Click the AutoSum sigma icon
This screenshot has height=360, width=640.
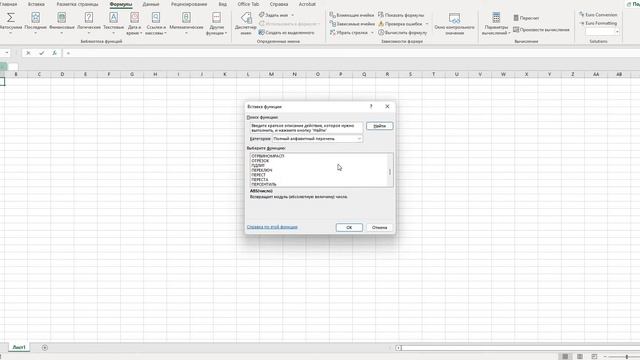[x=11, y=17]
